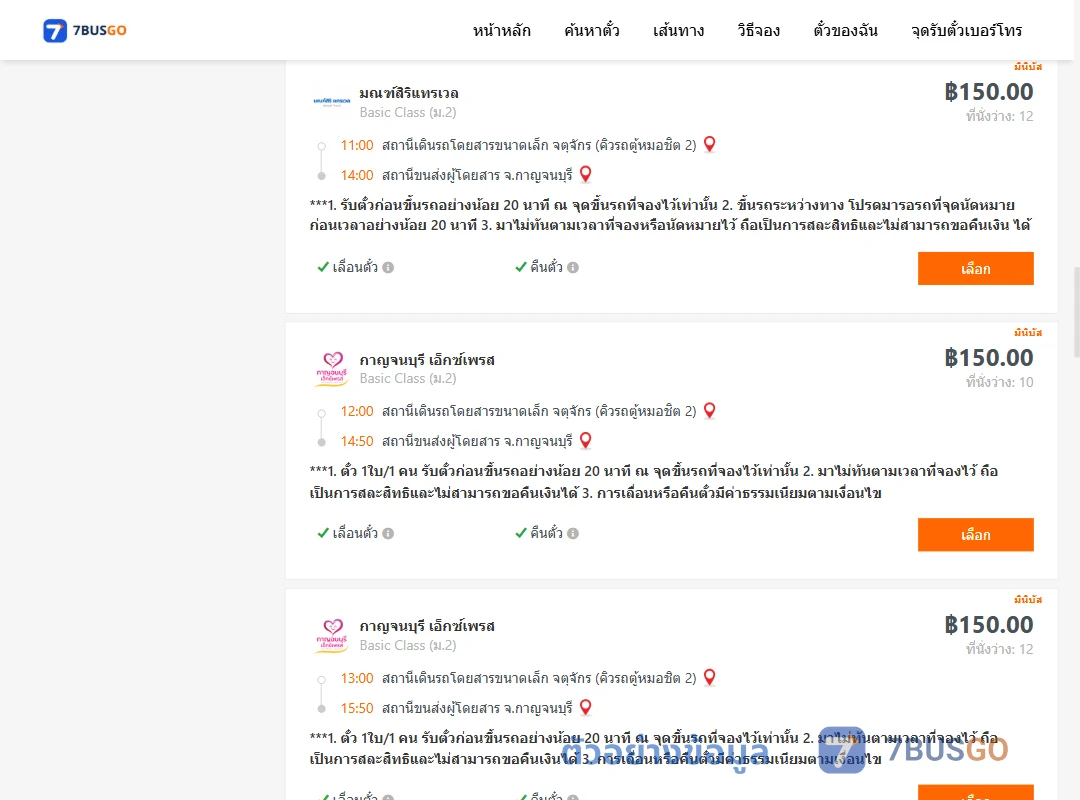Click map pin for 14:50 arrival station
This screenshot has height=800, width=1080.
[x=585, y=440]
